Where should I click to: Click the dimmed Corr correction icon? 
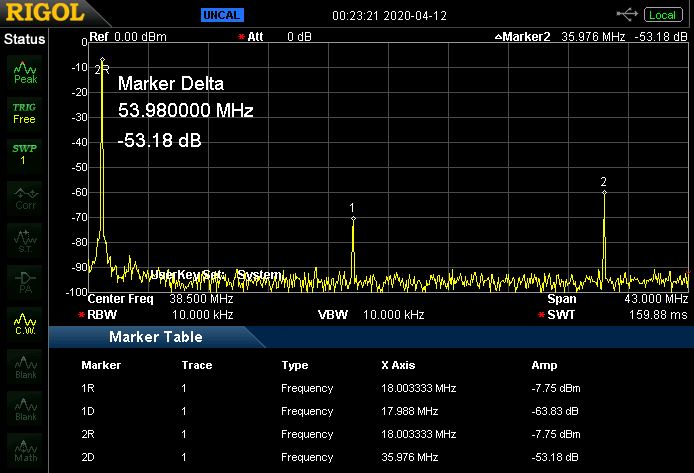[x=25, y=198]
